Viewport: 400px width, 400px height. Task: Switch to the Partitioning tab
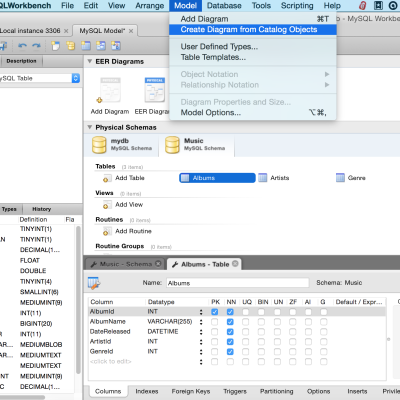click(277, 391)
